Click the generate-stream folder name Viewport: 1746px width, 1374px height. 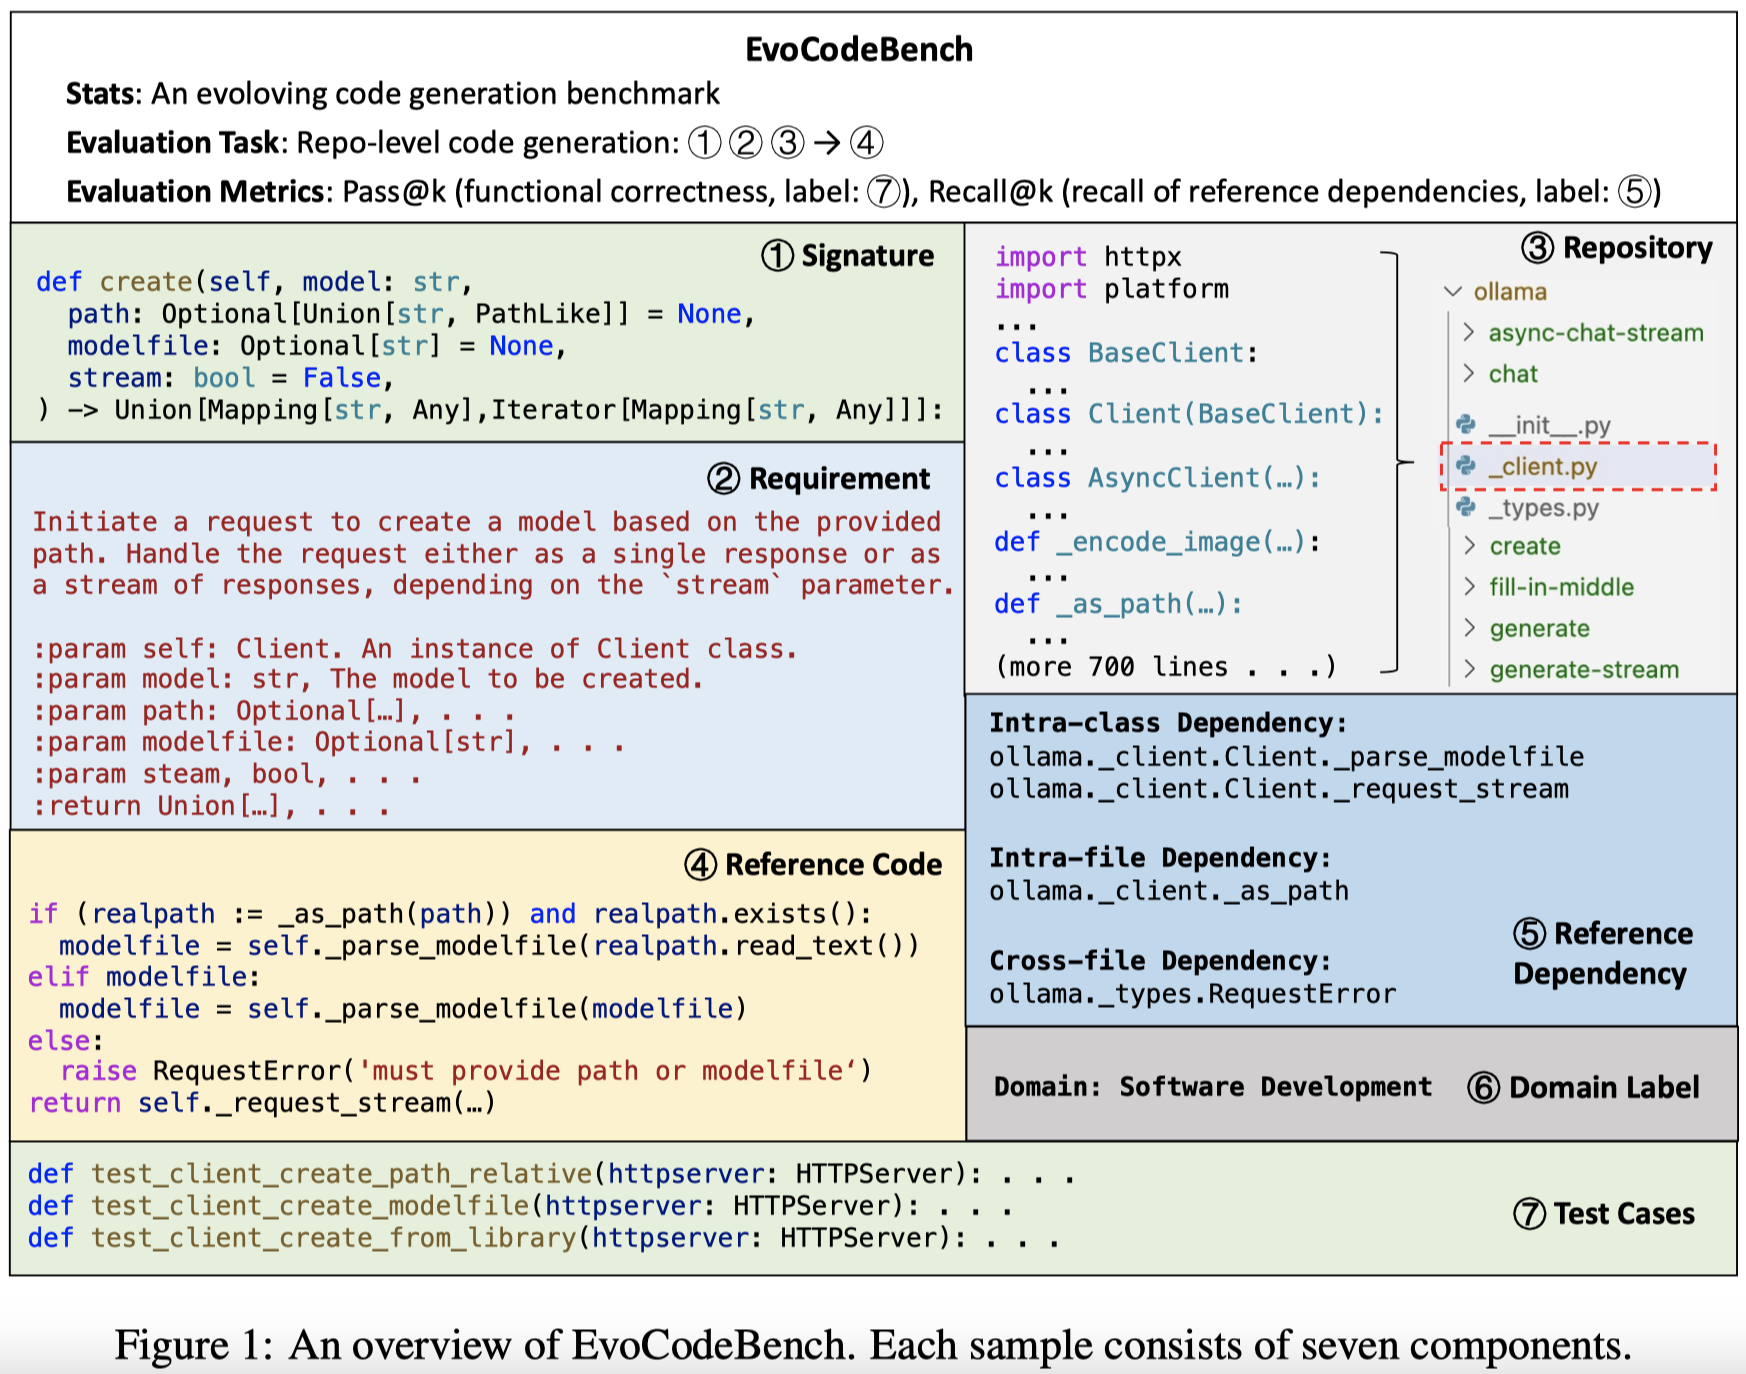coord(1584,670)
